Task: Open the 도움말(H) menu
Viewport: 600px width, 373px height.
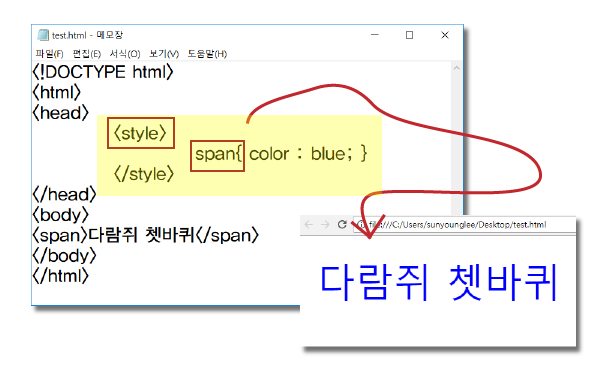Action: pos(207,54)
